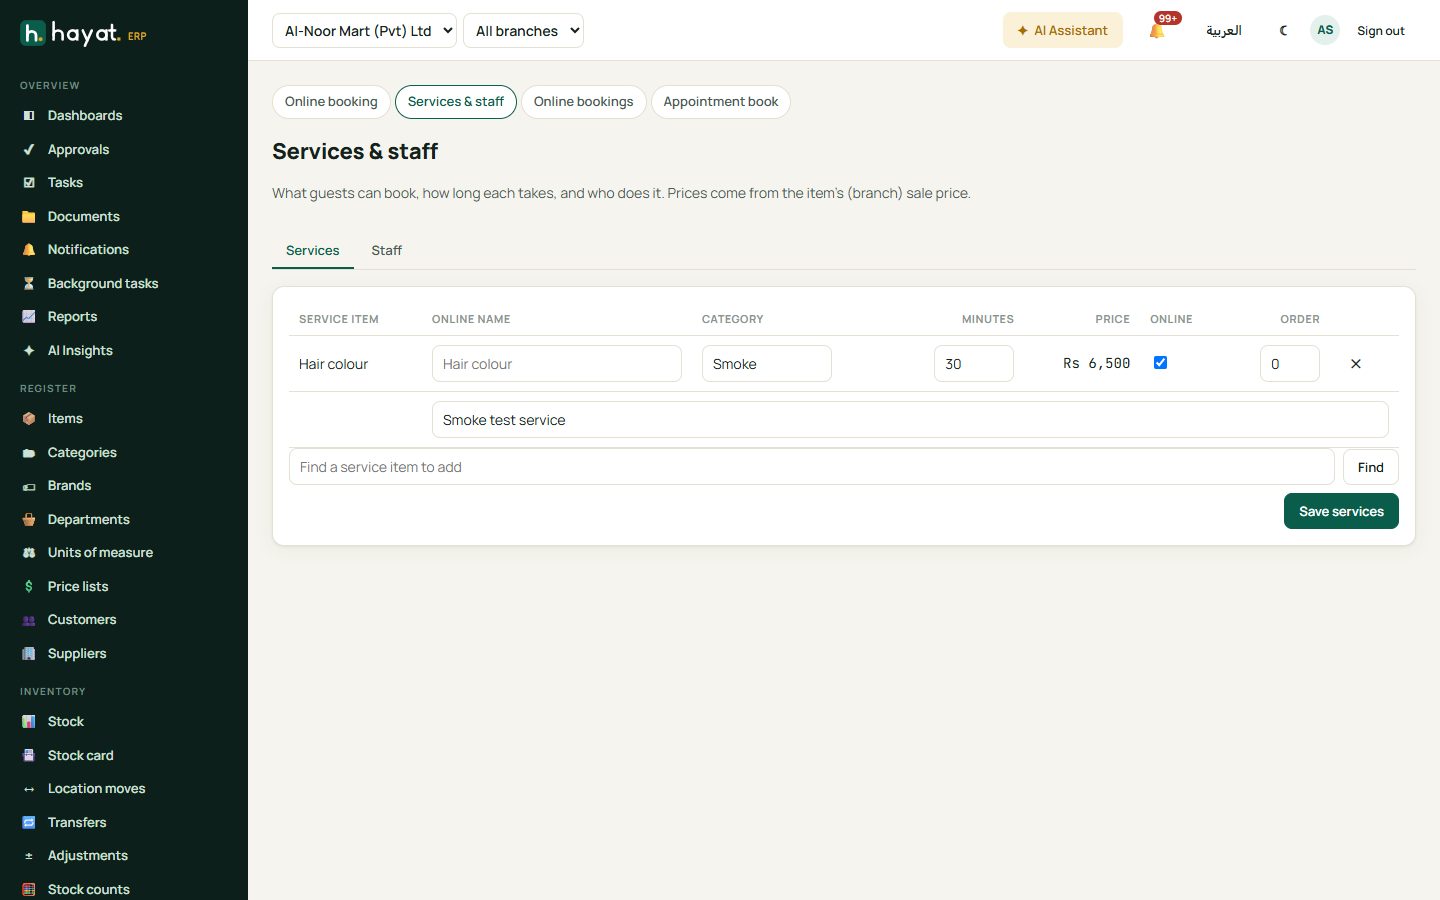The image size is (1440, 900).
Task: Remove the Hair colour service row
Action: pos(1356,364)
